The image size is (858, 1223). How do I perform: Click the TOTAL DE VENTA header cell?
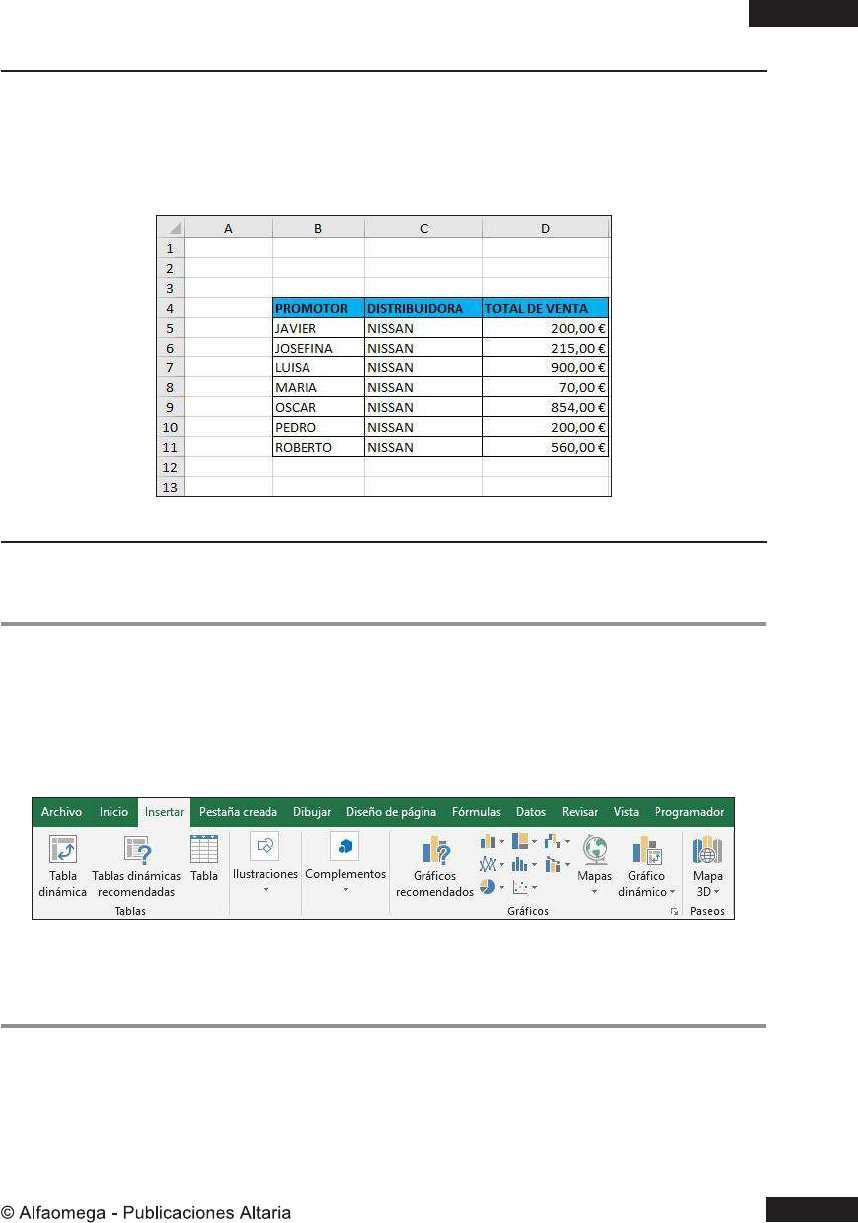[x=546, y=308]
